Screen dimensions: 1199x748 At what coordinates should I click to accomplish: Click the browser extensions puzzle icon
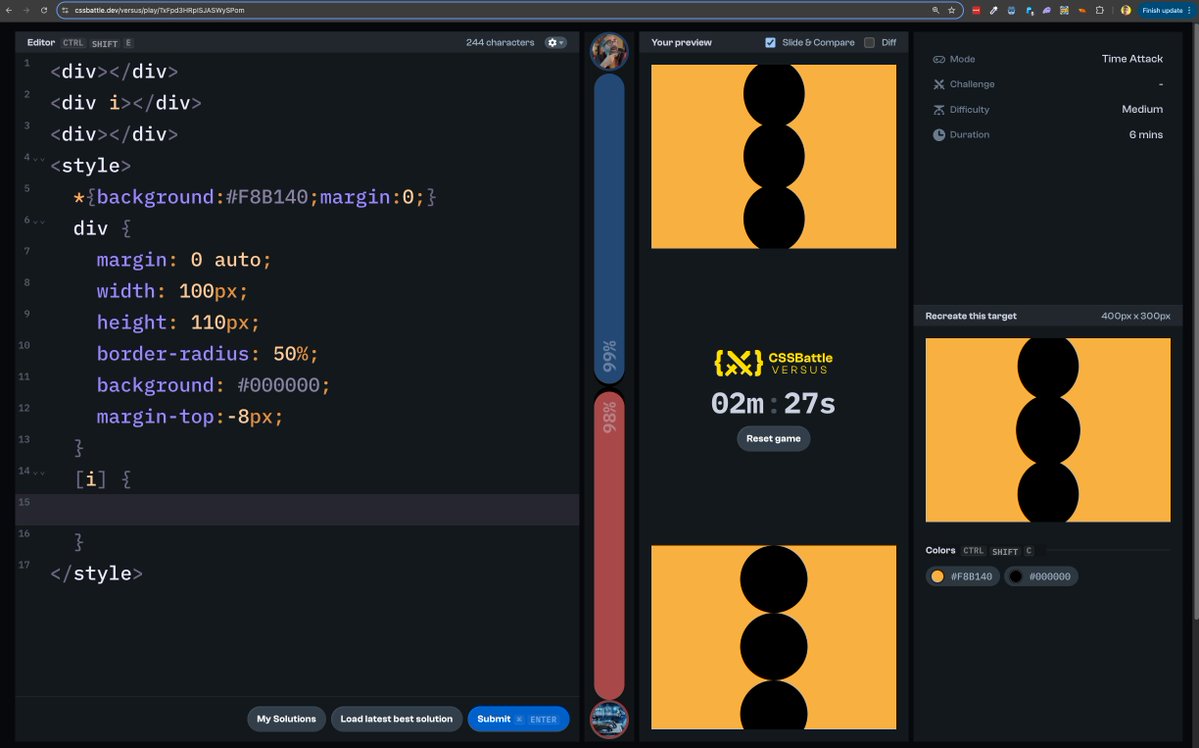pyautogui.click(x=1099, y=10)
